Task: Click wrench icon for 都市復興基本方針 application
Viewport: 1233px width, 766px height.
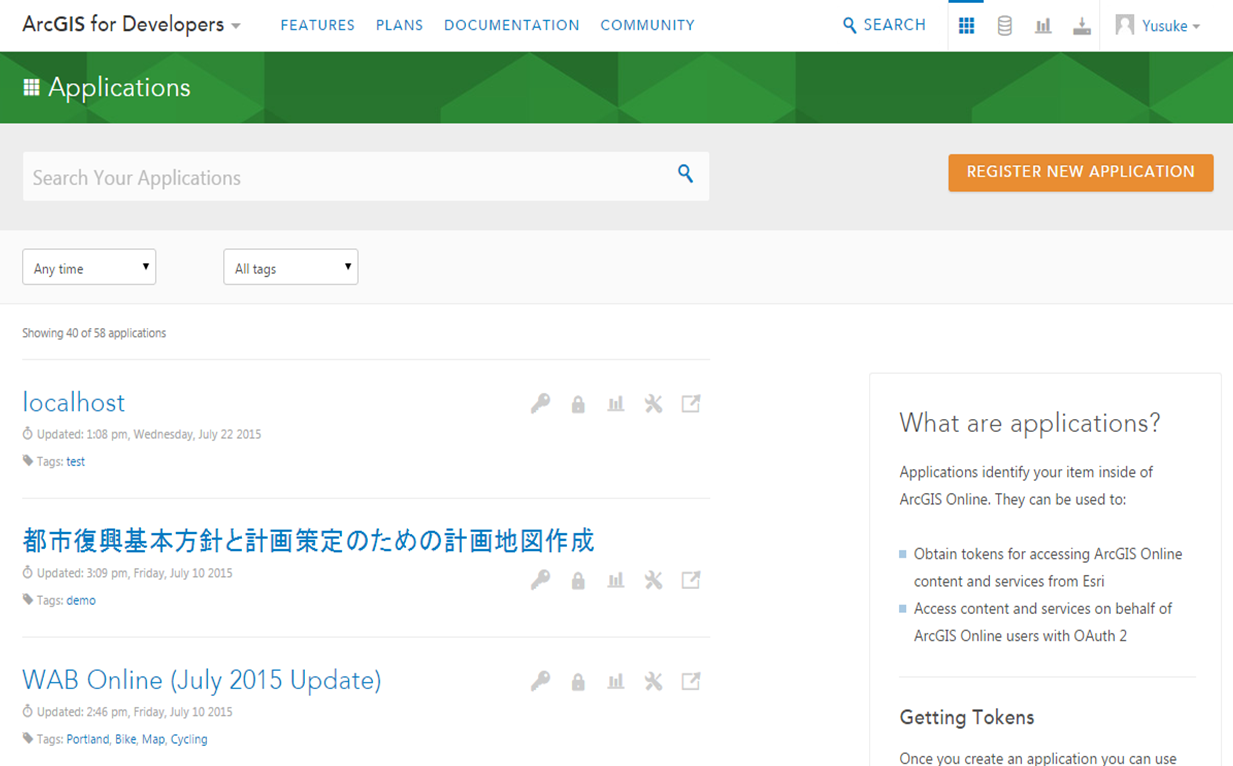Action: [653, 580]
